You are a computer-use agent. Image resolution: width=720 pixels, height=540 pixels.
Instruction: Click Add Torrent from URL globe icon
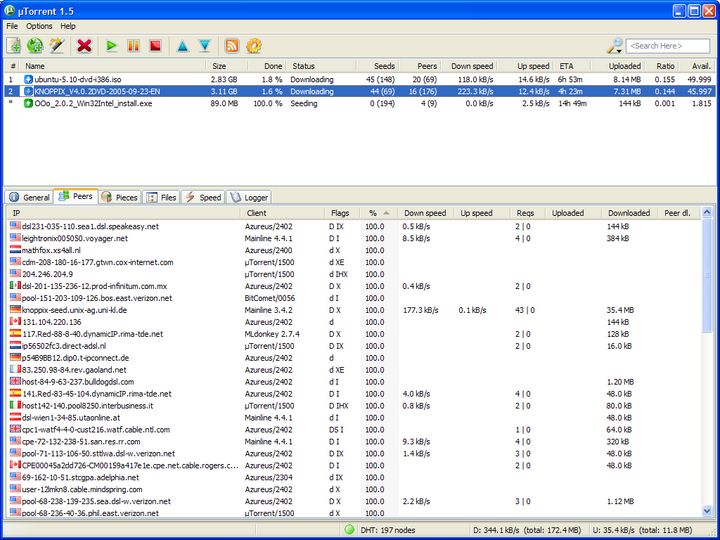[35, 45]
